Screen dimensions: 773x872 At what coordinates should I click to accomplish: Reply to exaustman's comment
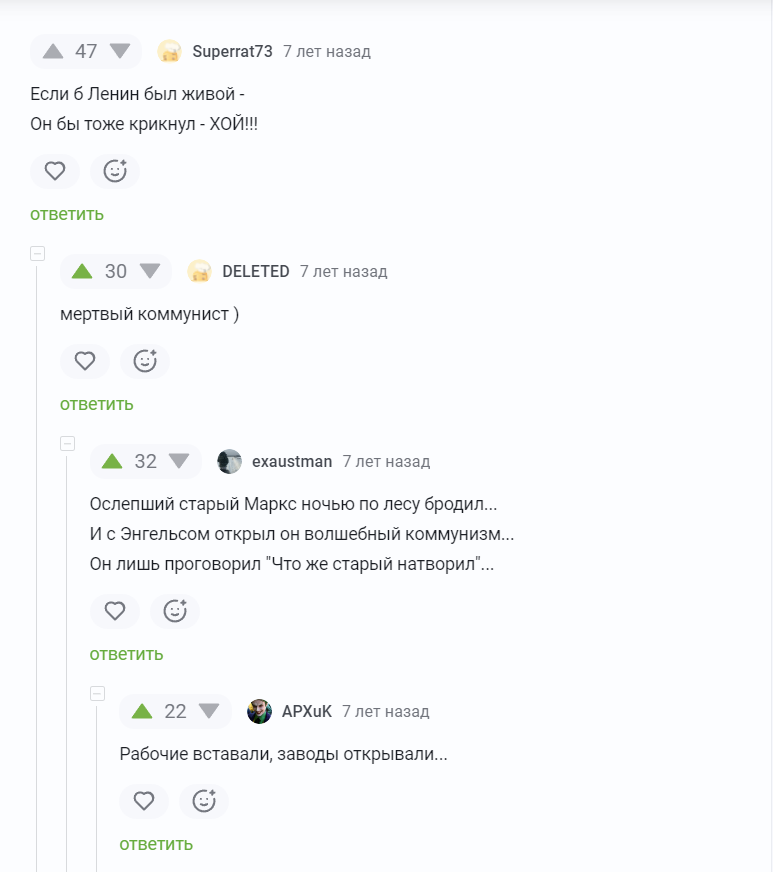[x=126, y=654]
